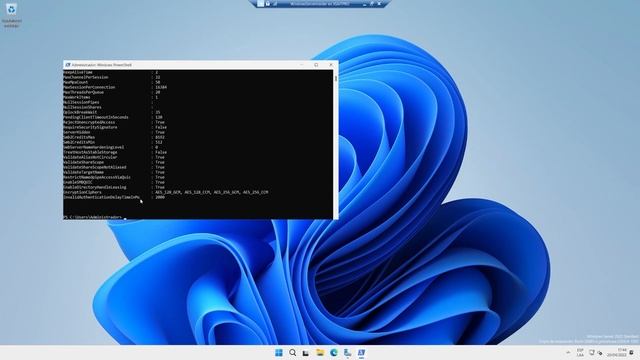Click the AES_128_GCM cipher list value
This screenshot has width=640, height=360.
coord(211,192)
